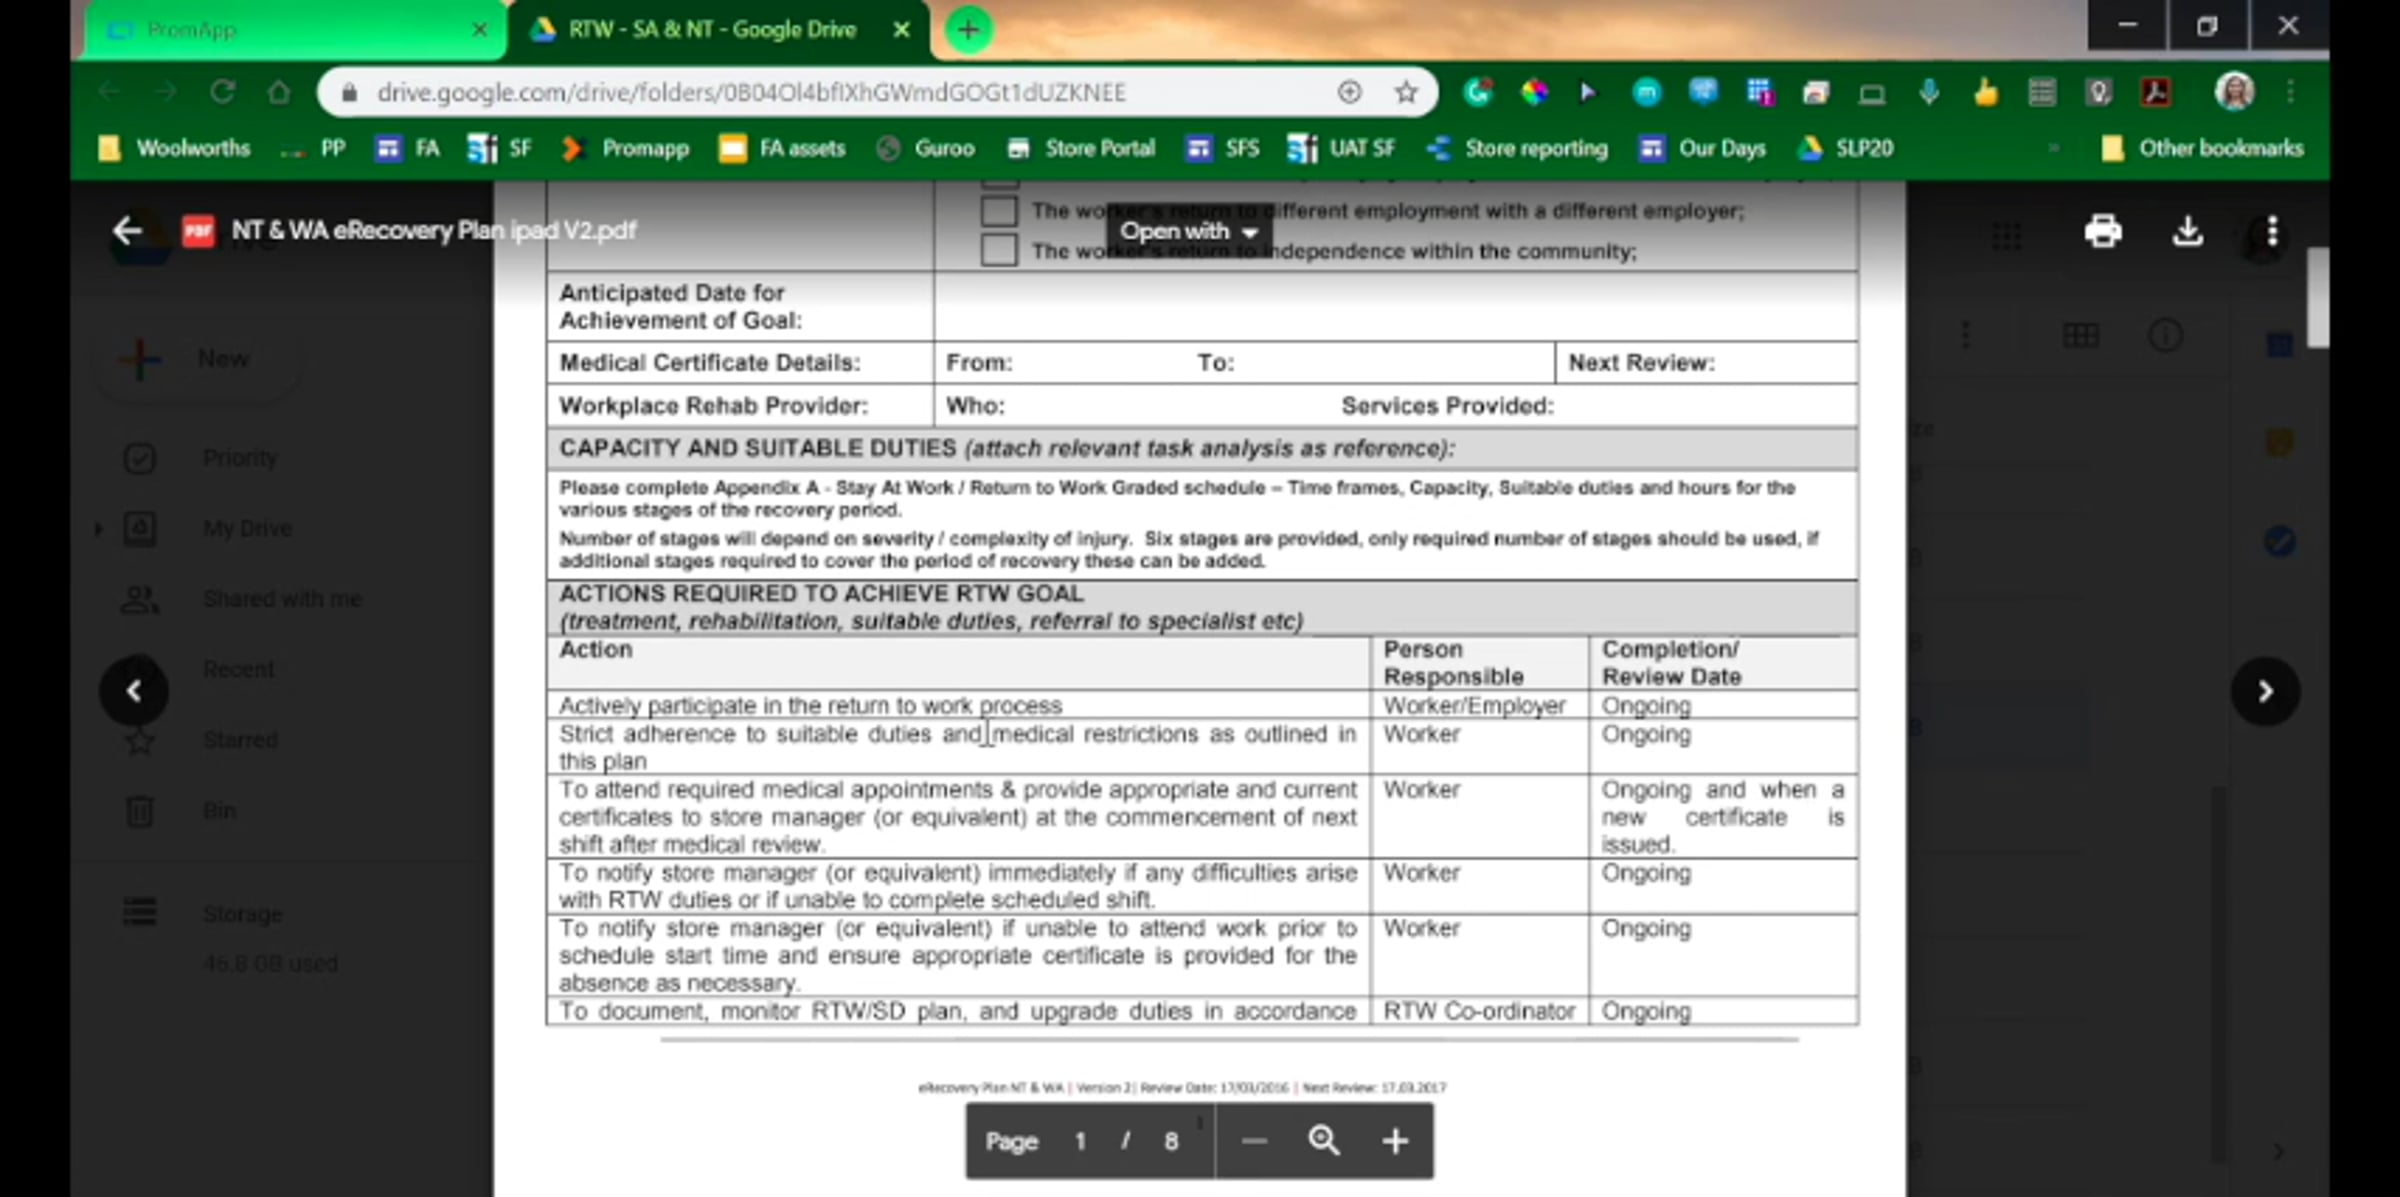Expand My Drive tree arrow
This screenshot has width=2400, height=1197.
pyautogui.click(x=98, y=528)
